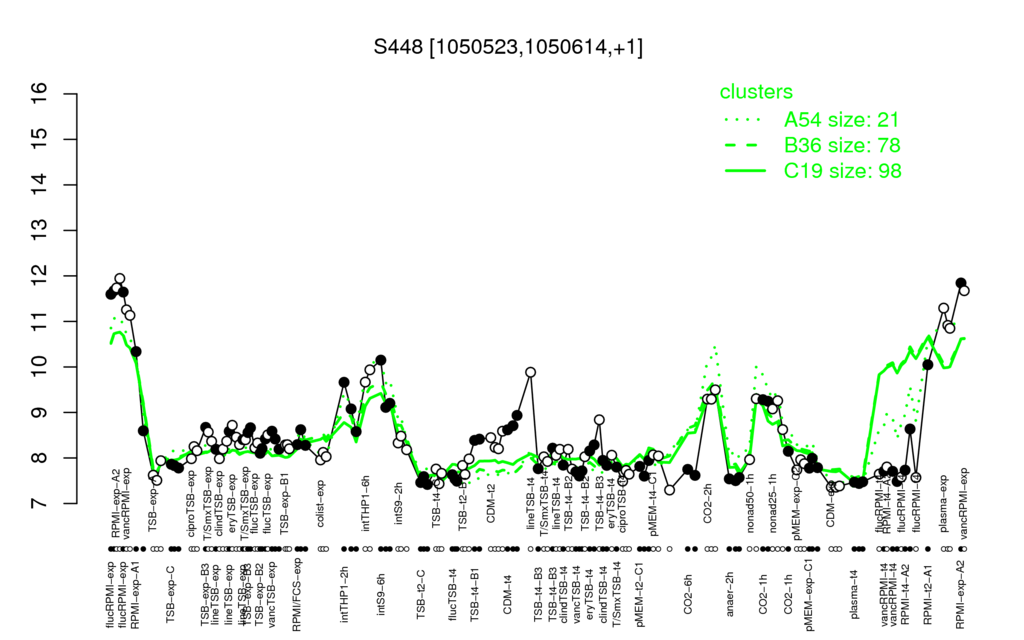Screen dimensions: 1024x640
Task: Click in-plot label 'plasma-exp'
Action: point(944,505)
